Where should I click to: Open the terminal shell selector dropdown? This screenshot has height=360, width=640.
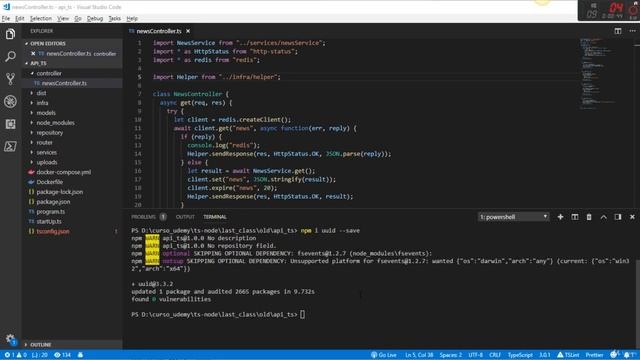pos(513,217)
